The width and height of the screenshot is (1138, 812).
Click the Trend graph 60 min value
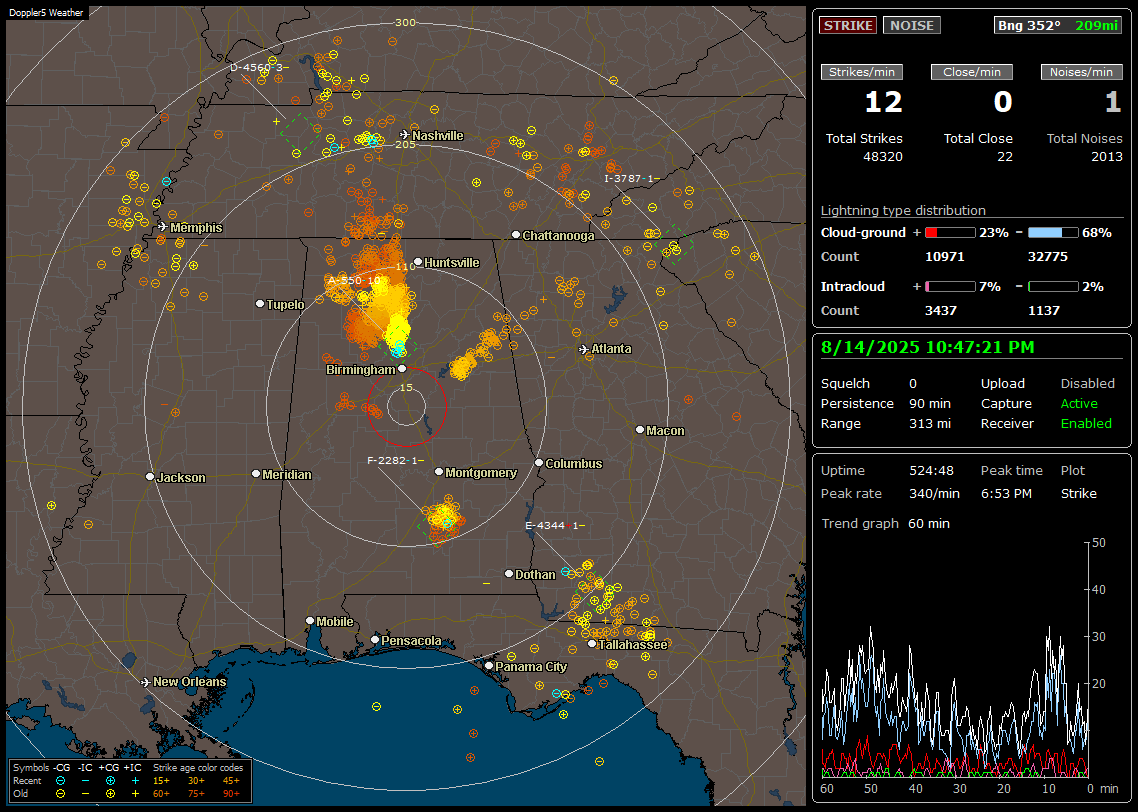pyautogui.click(x=928, y=524)
